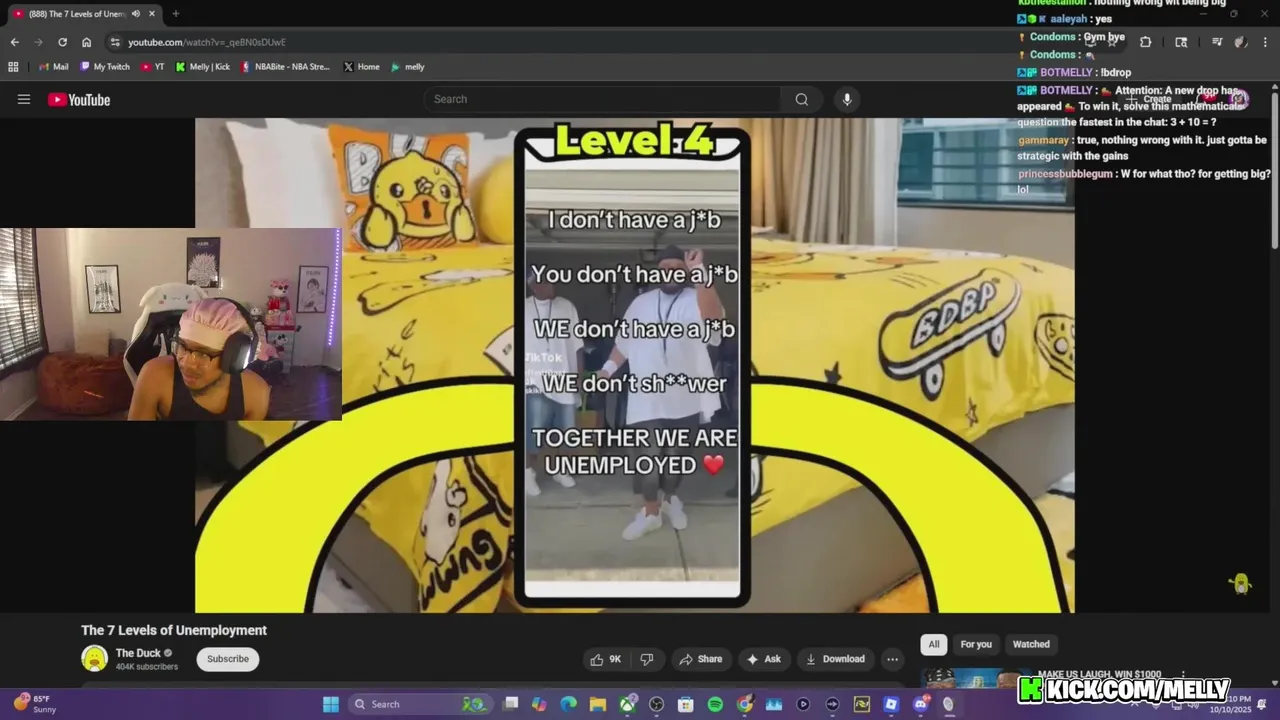The width and height of the screenshot is (1280, 720).
Task: Open the Mail bookmark
Action: [52, 67]
